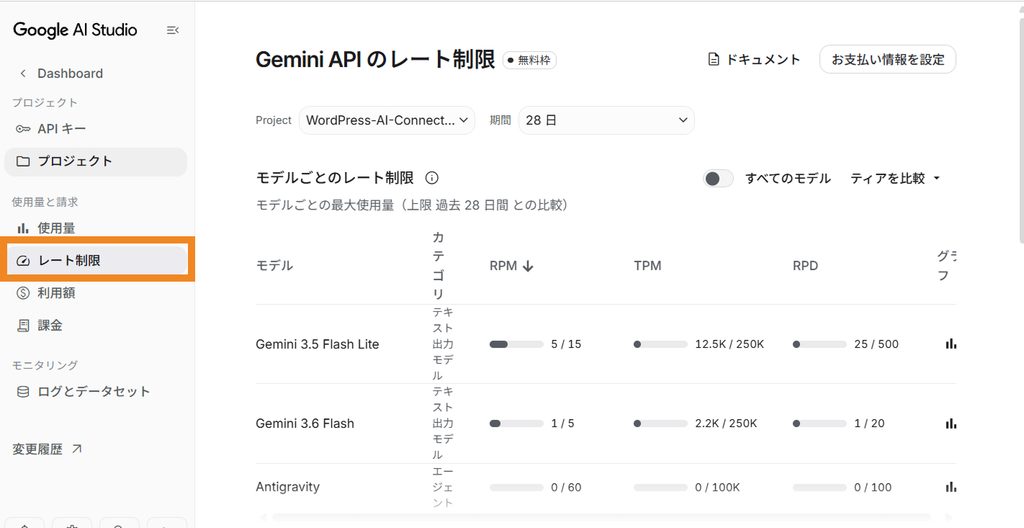Click the Gemini 3.6 Flash model name
This screenshot has width=1024, height=528.
click(305, 423)
